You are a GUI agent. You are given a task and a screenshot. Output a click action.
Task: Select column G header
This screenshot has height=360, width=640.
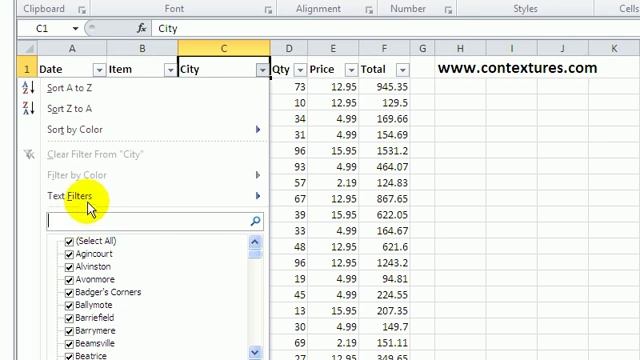click(x=422, y=49)
